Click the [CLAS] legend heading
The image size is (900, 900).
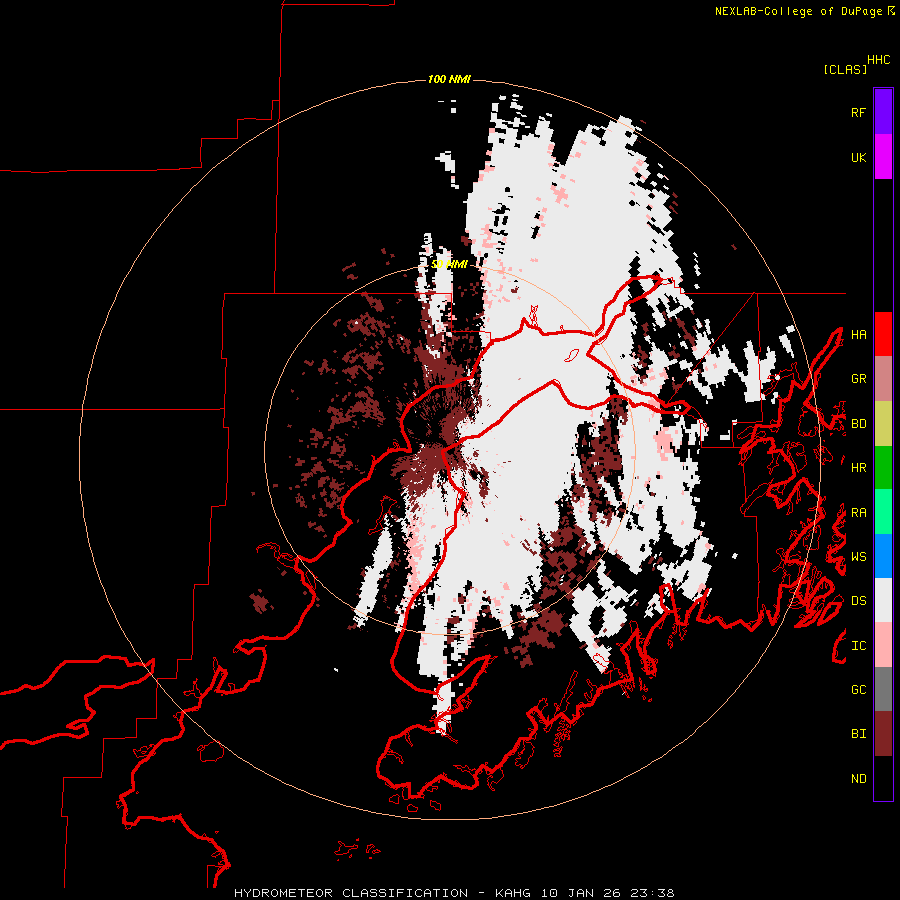tap(845, 69)
